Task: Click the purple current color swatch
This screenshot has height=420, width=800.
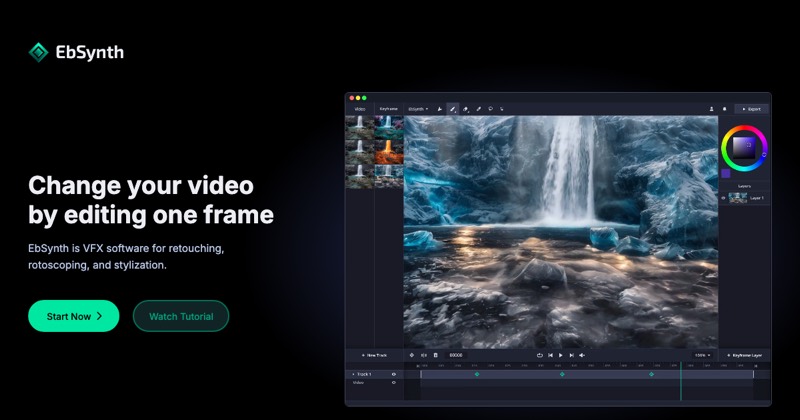Action: (x=726, y=174)
